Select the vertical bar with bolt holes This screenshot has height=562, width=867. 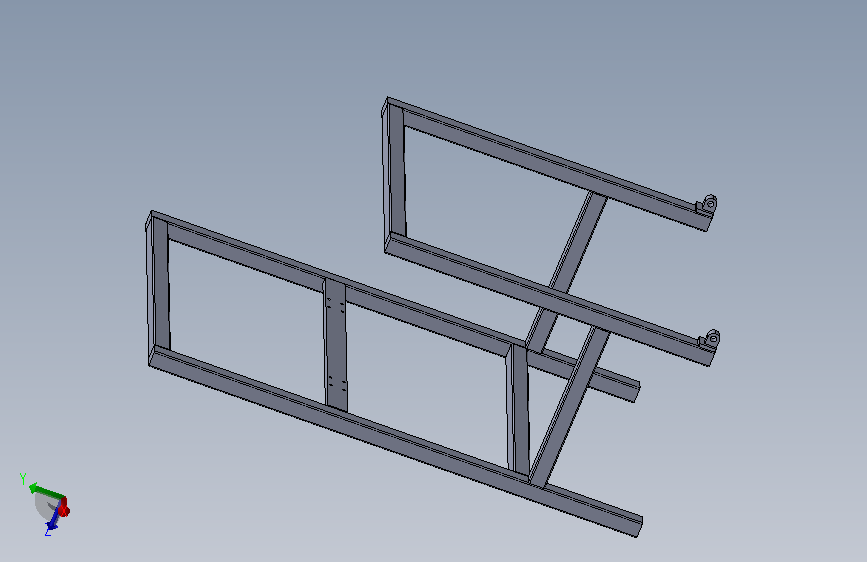(x=336, y=345)
